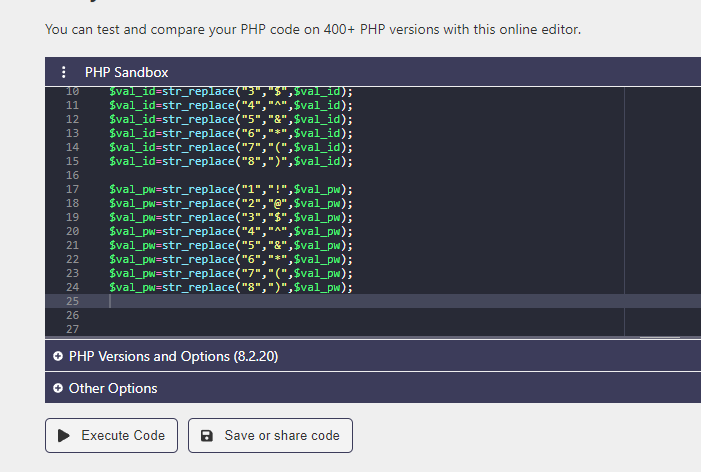Click code on line 19 replacing "3" in val_pw
The width and height of the screenshot is (701, 472).
(231, 217)
